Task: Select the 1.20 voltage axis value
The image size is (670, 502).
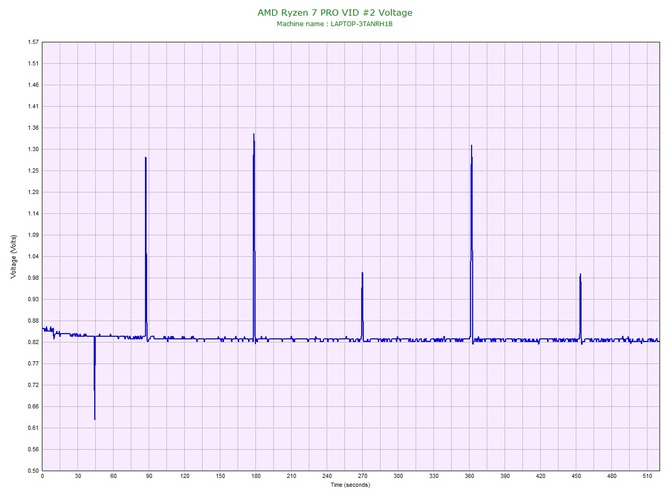Action: point(33,192)
